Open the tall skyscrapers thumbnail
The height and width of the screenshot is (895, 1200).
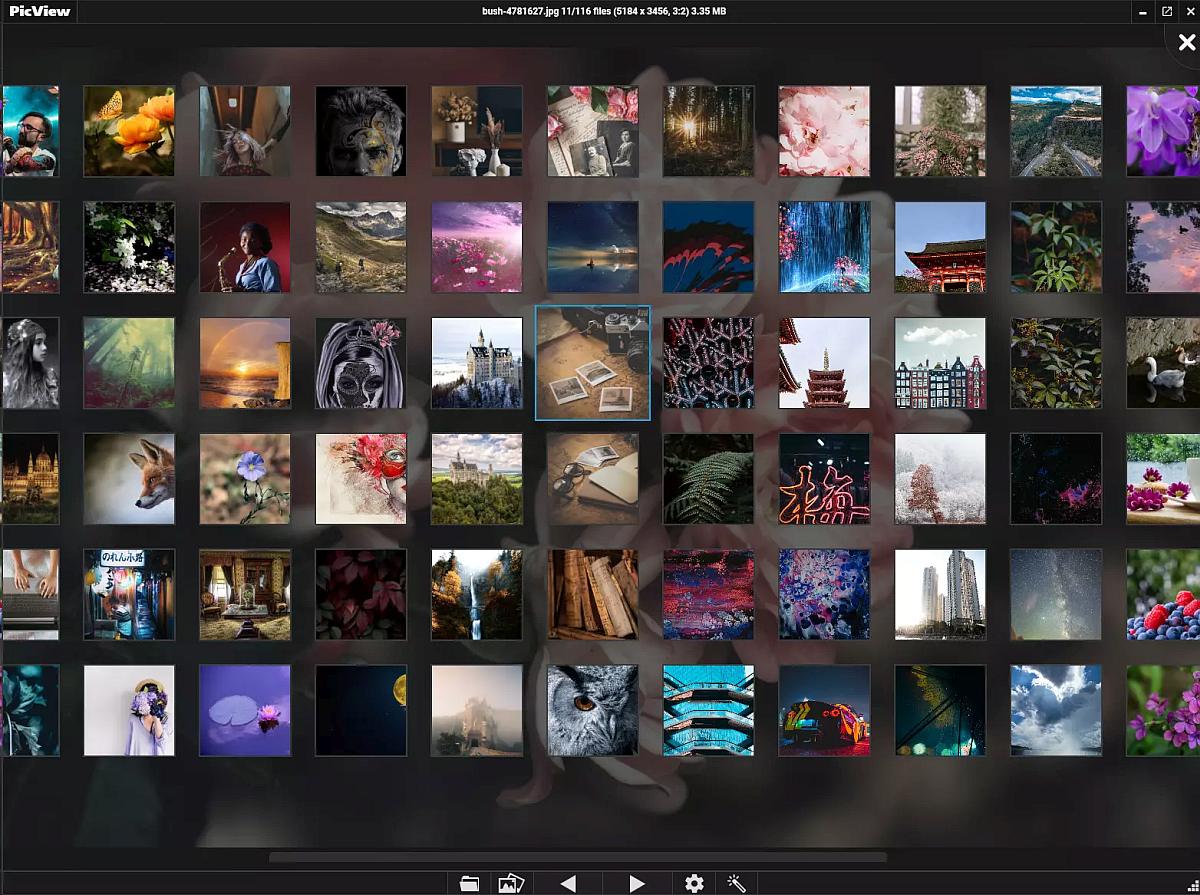(x=941, y=595)
